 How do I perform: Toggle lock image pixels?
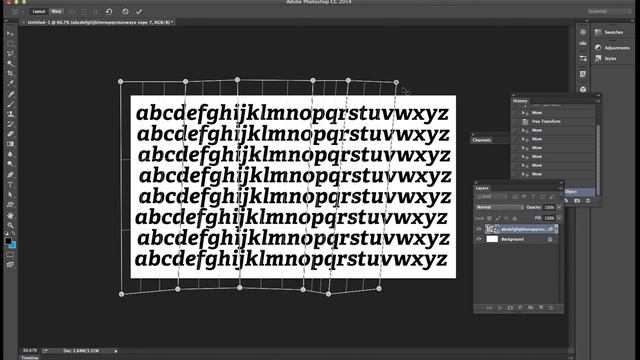498,218
